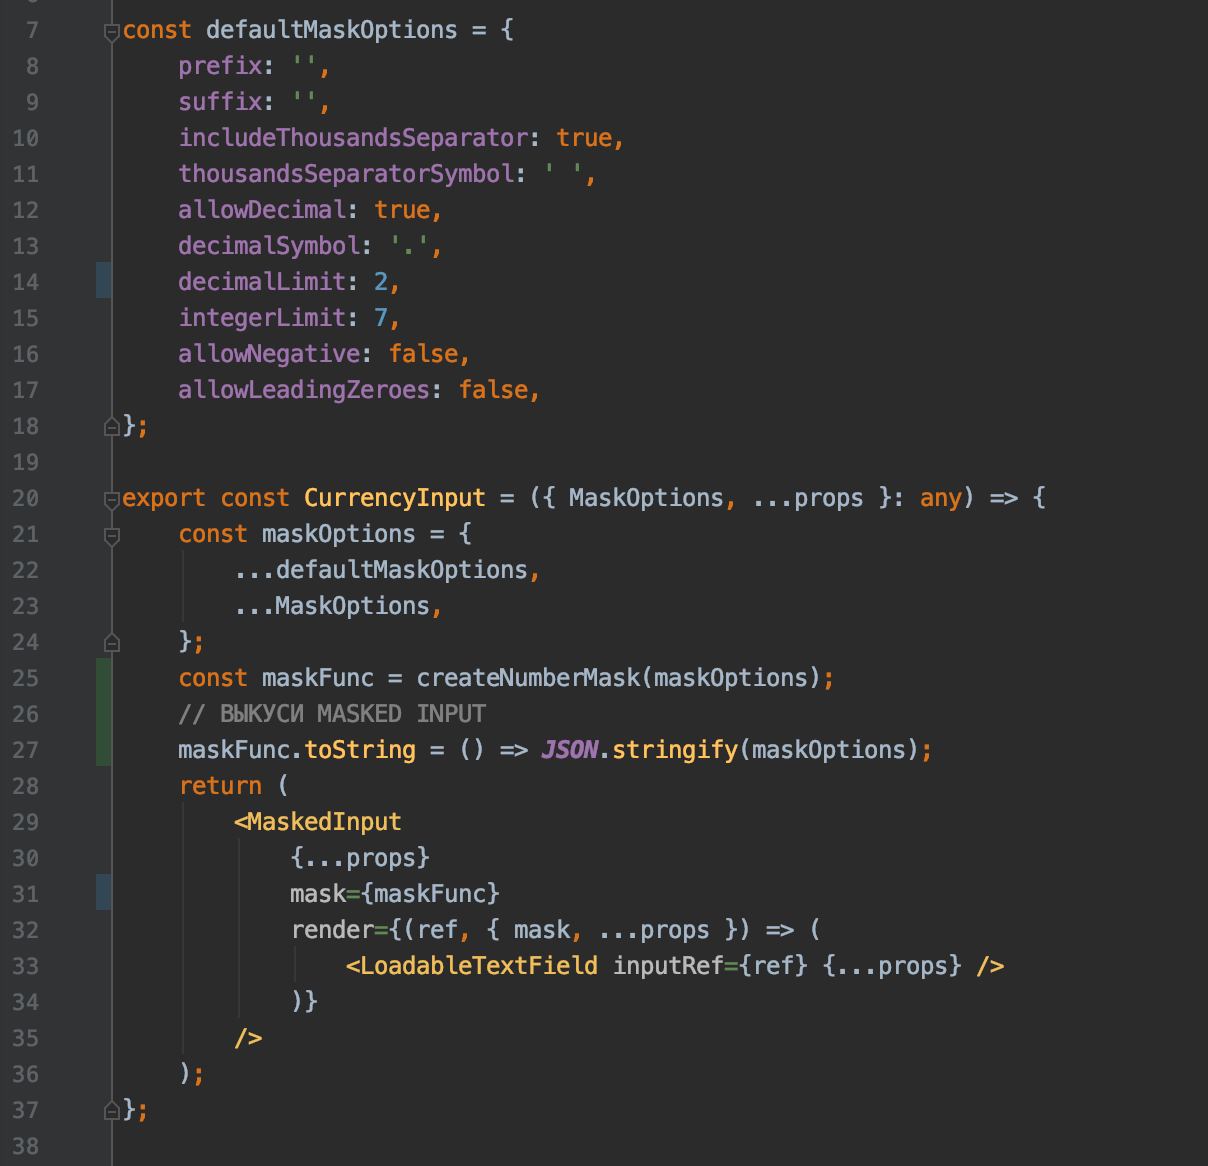The image size is (1208, 1166).
Task: Click the prefix property key
Action: [220, 66]
